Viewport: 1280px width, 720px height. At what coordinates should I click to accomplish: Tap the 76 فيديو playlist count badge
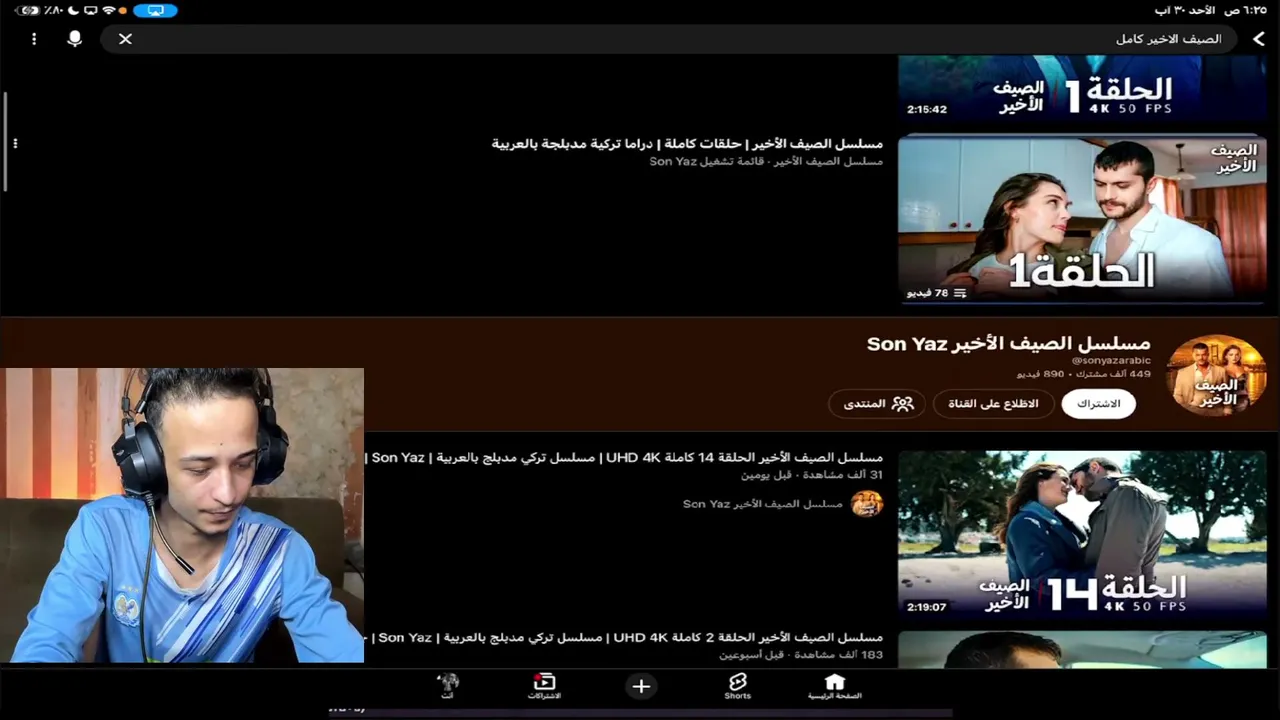coord(937,293)
